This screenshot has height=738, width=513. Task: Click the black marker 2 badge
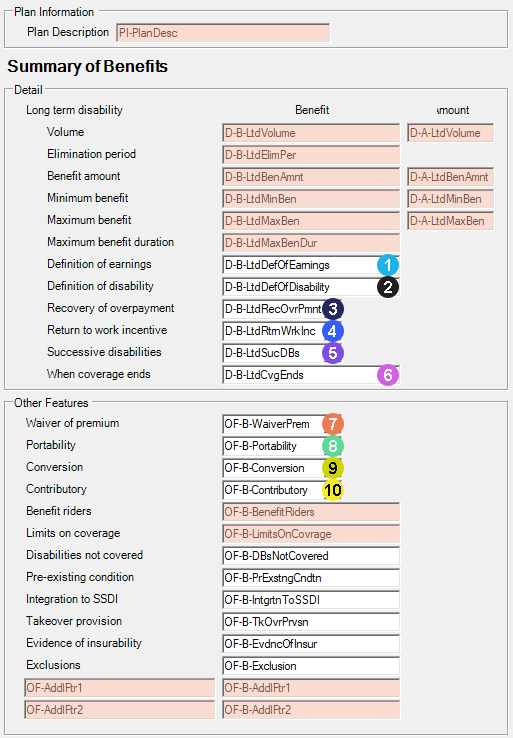[388, 287]
